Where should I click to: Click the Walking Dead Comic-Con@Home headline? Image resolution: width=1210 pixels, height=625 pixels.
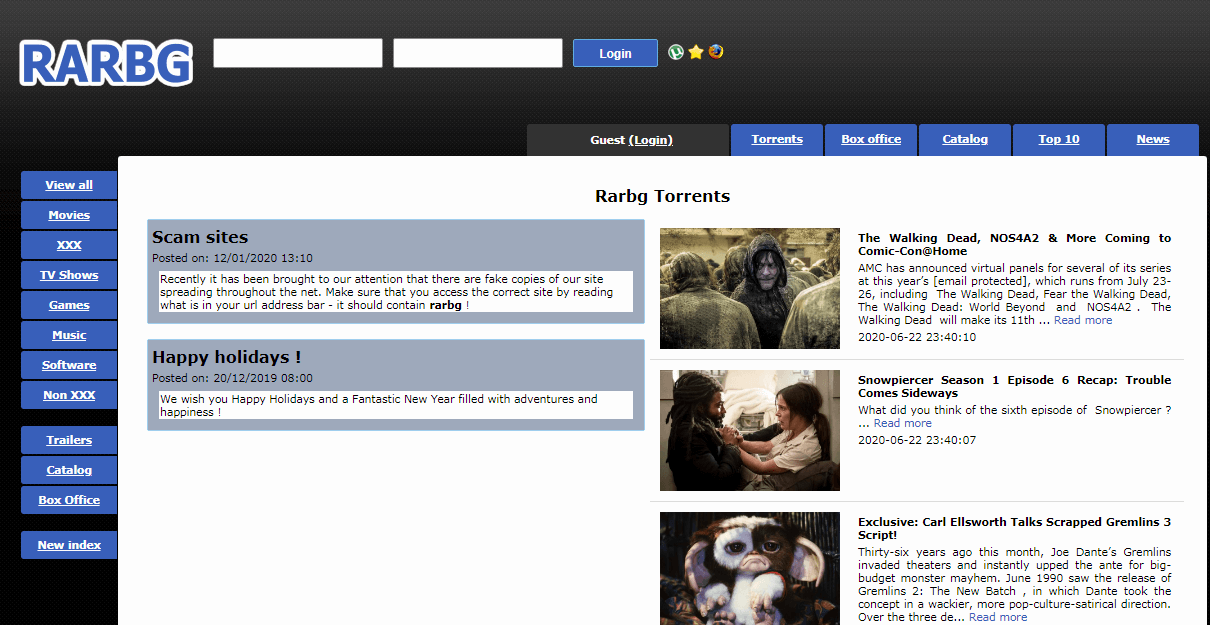tap(1014, 244)
